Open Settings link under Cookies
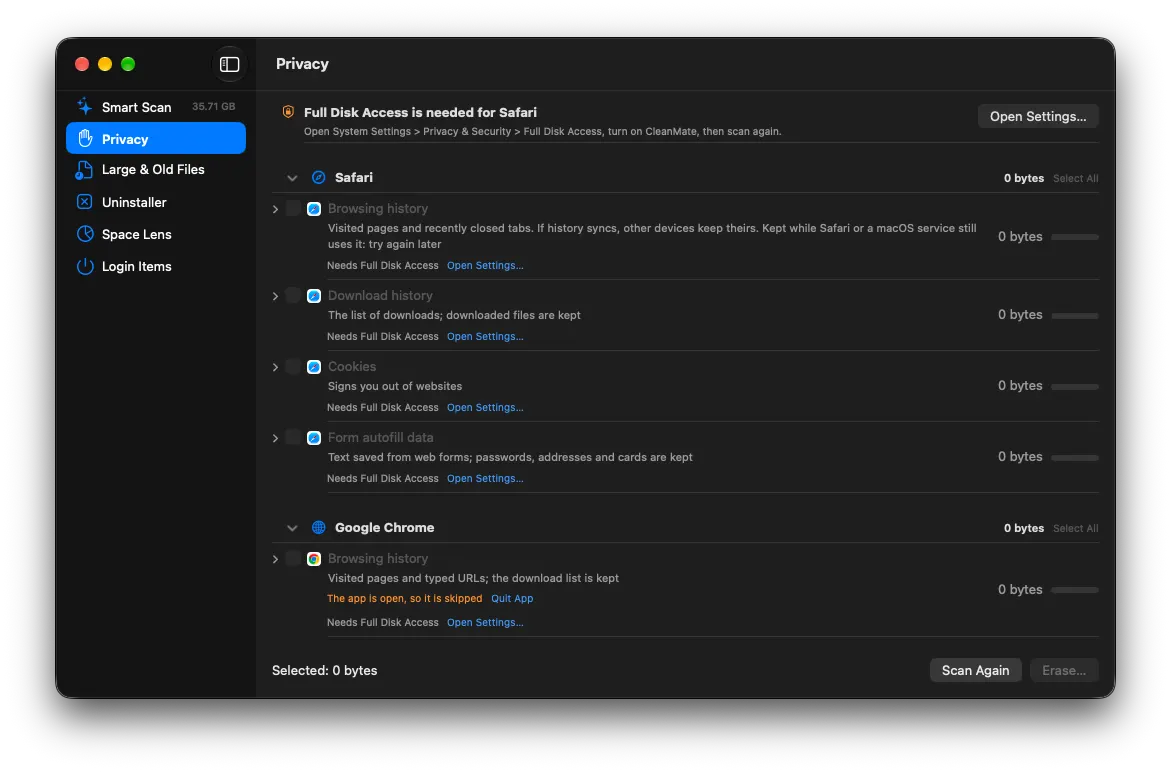This screenshot has width=1171, height=772. 485,408
